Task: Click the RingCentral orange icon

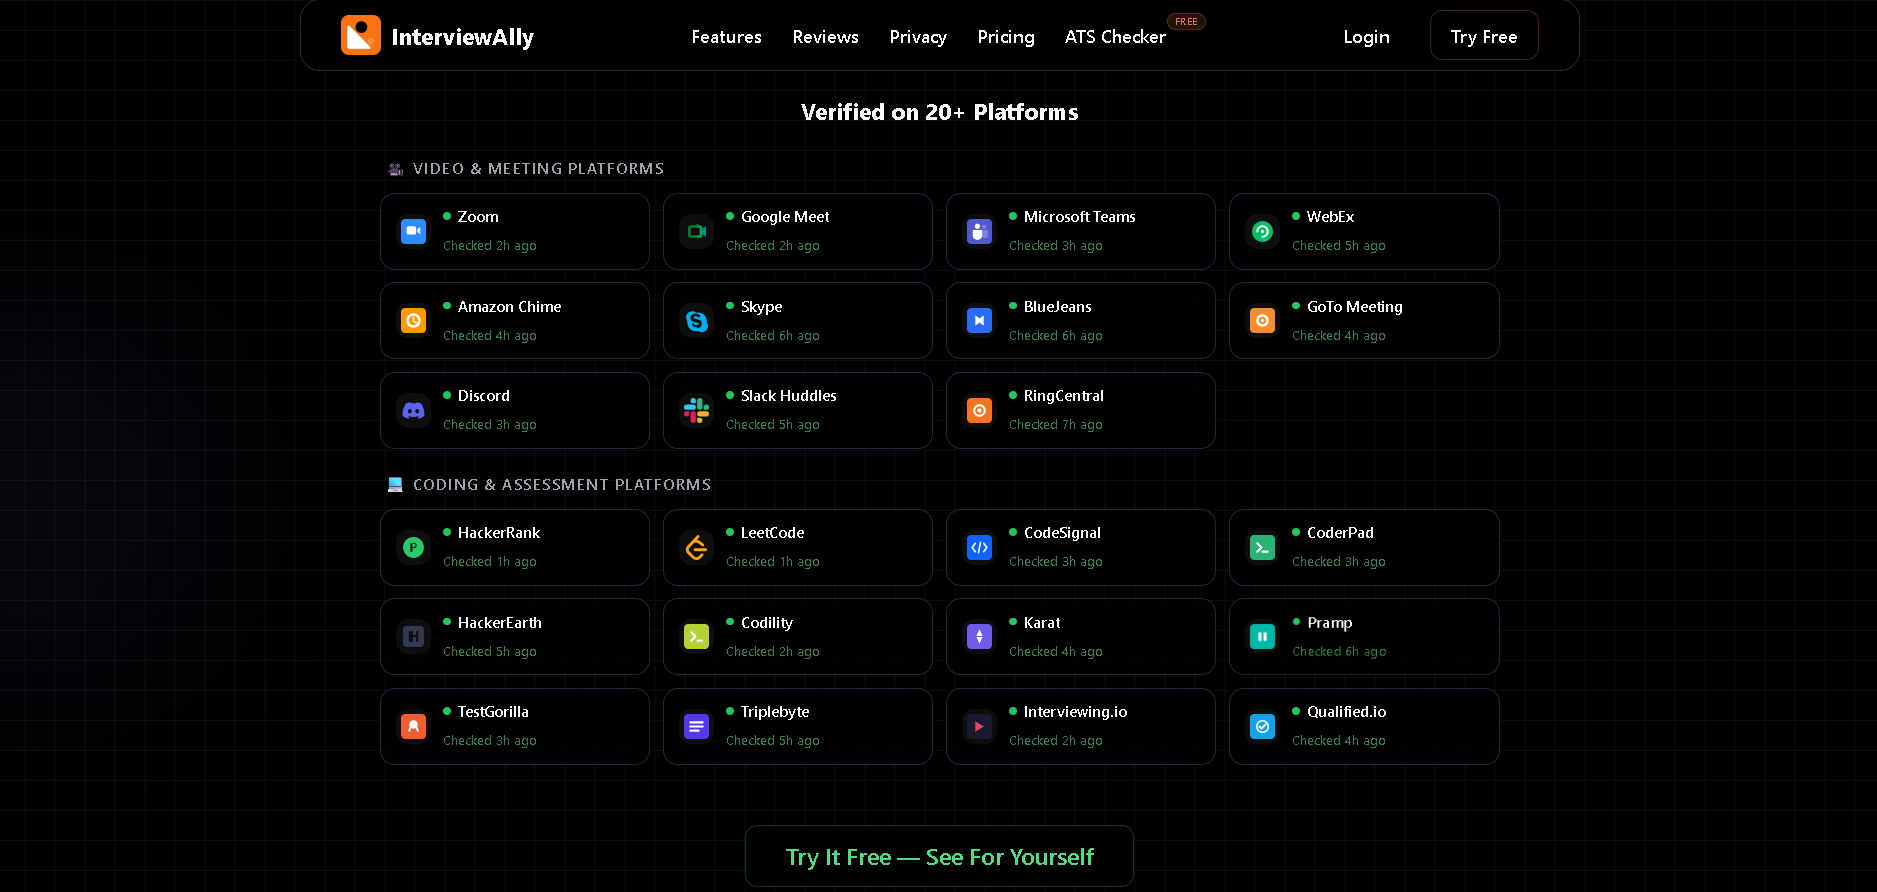Action: pyautogui.click(x=979, y=410)
